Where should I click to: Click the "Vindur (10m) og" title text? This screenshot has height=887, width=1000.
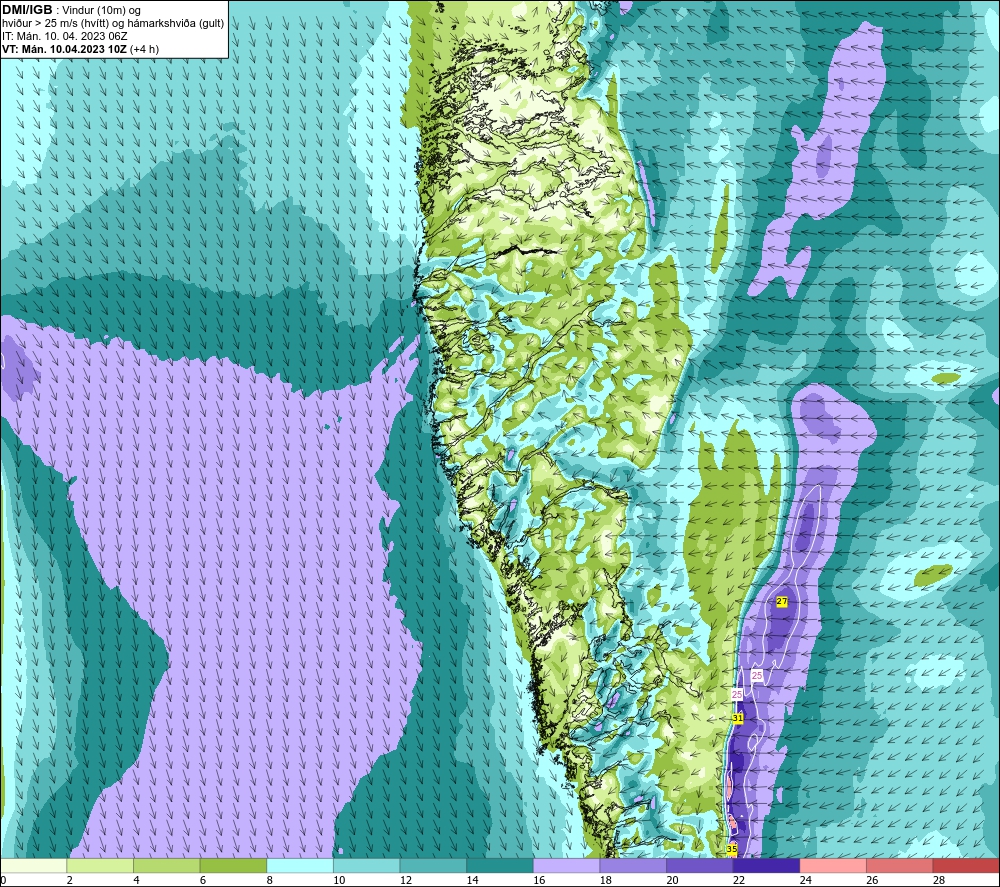(x=101, y=11)
